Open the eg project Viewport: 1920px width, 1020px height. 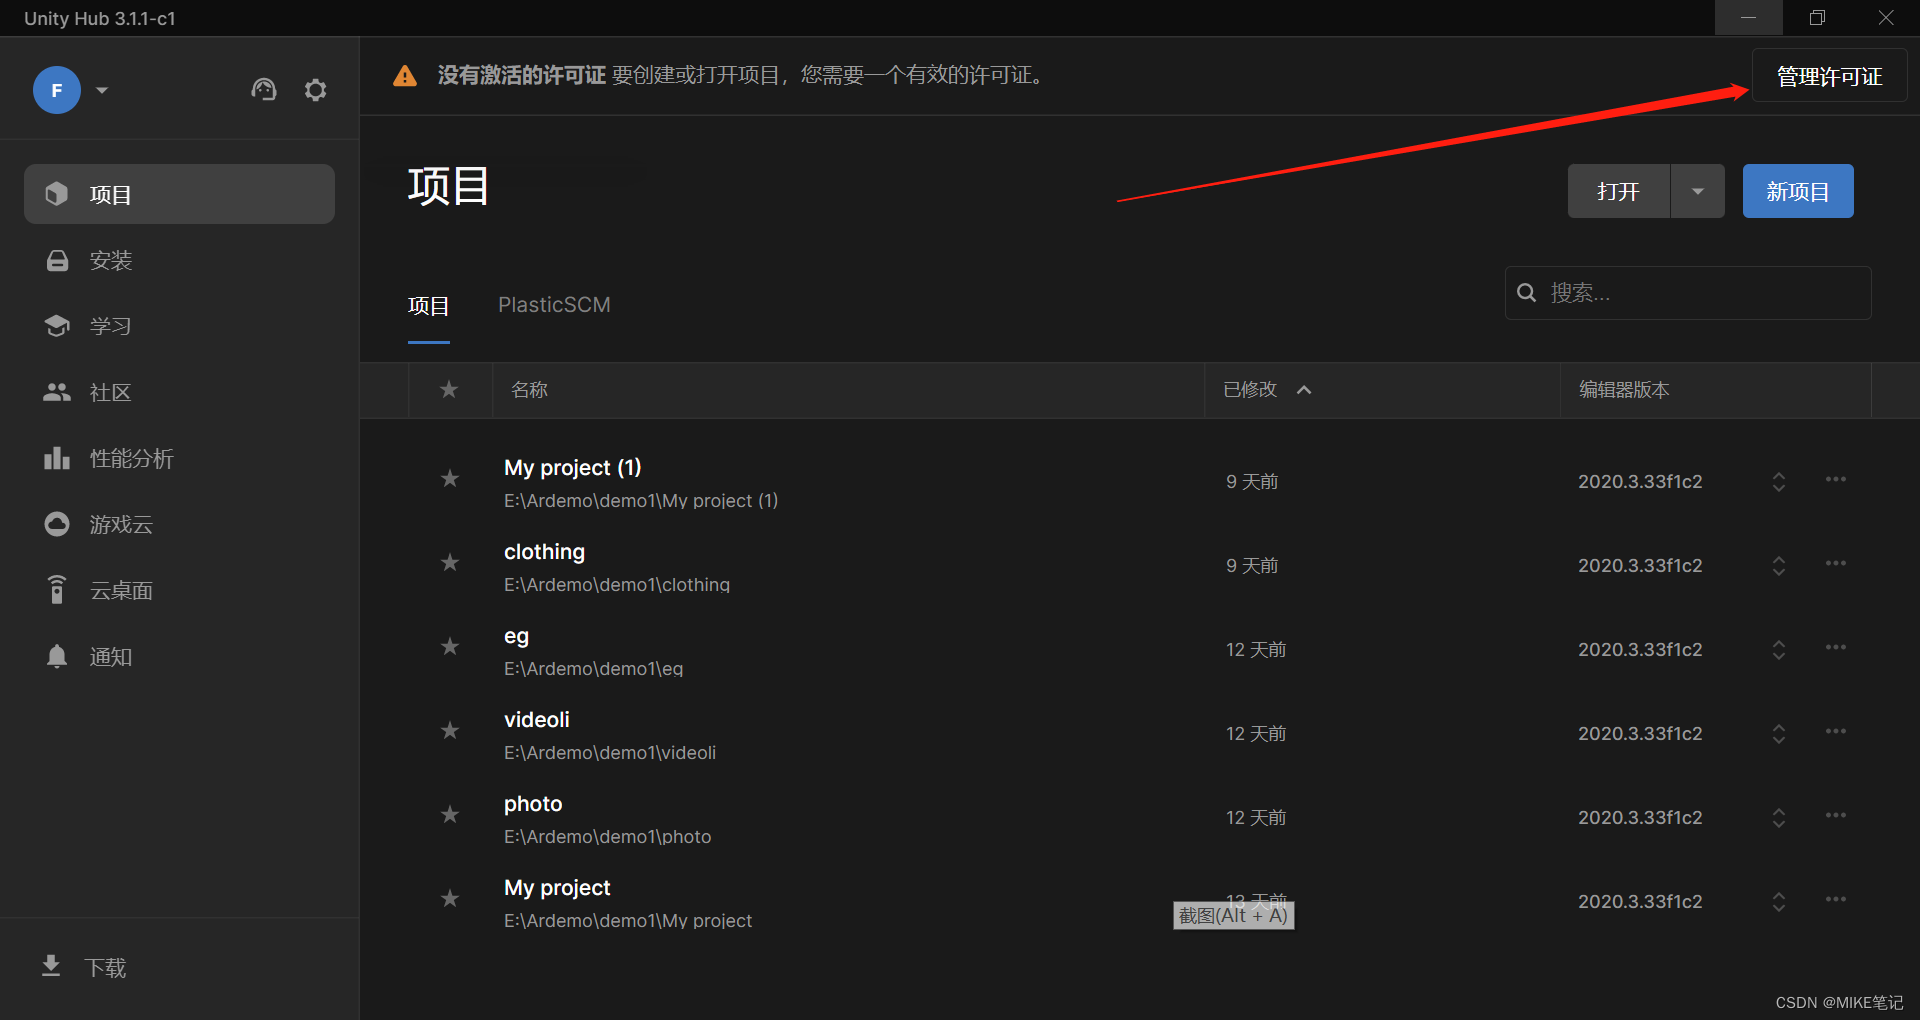(x=516, y=636)
